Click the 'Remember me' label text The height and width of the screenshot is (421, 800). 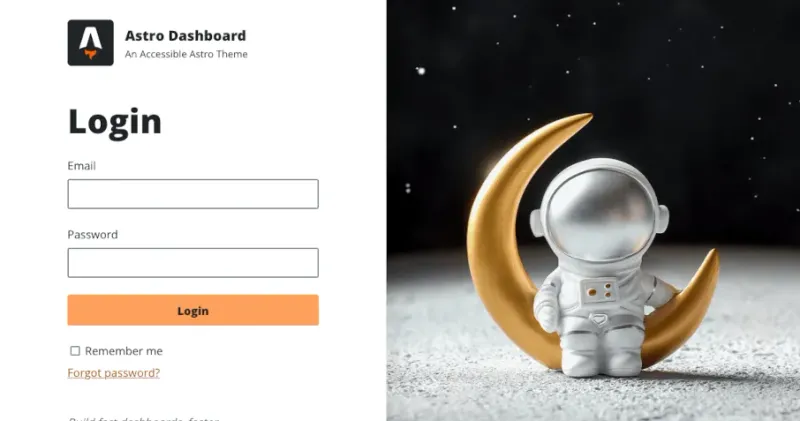[123, 351]
